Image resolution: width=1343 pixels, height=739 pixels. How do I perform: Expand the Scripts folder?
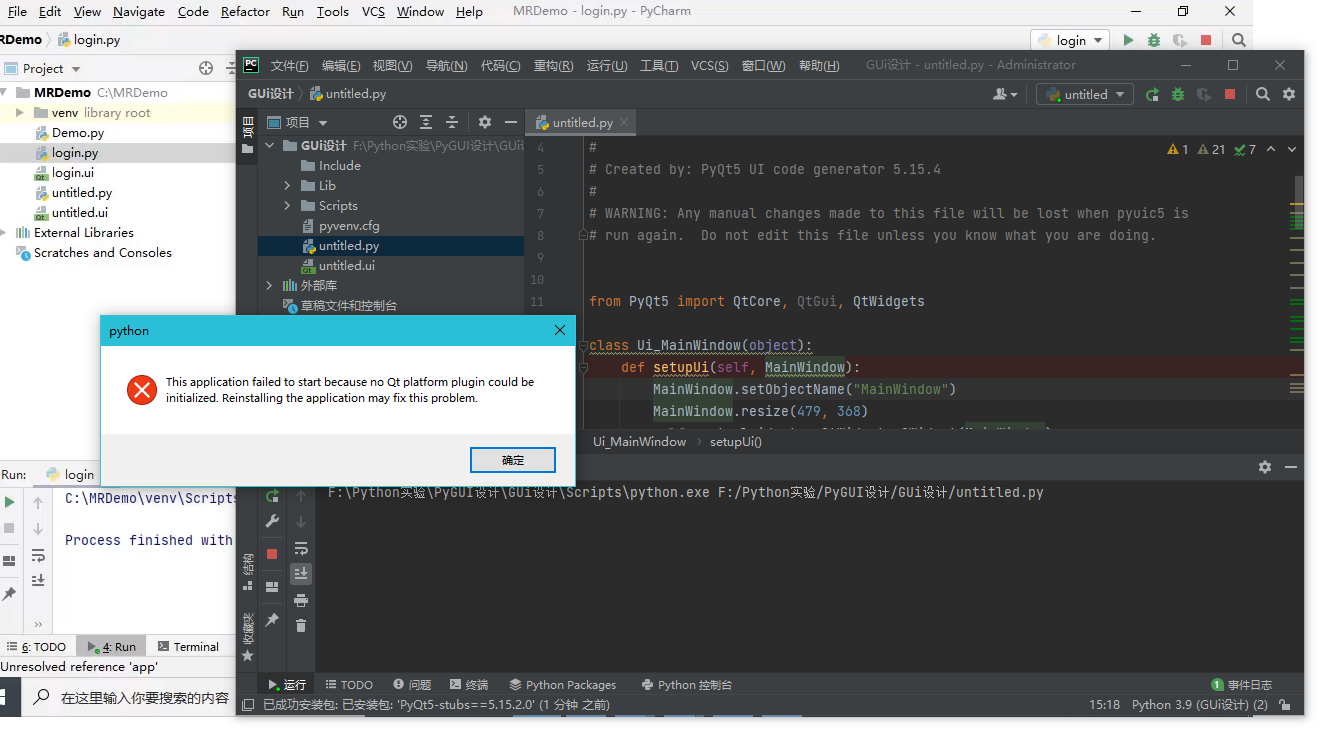tap(287, 205)
